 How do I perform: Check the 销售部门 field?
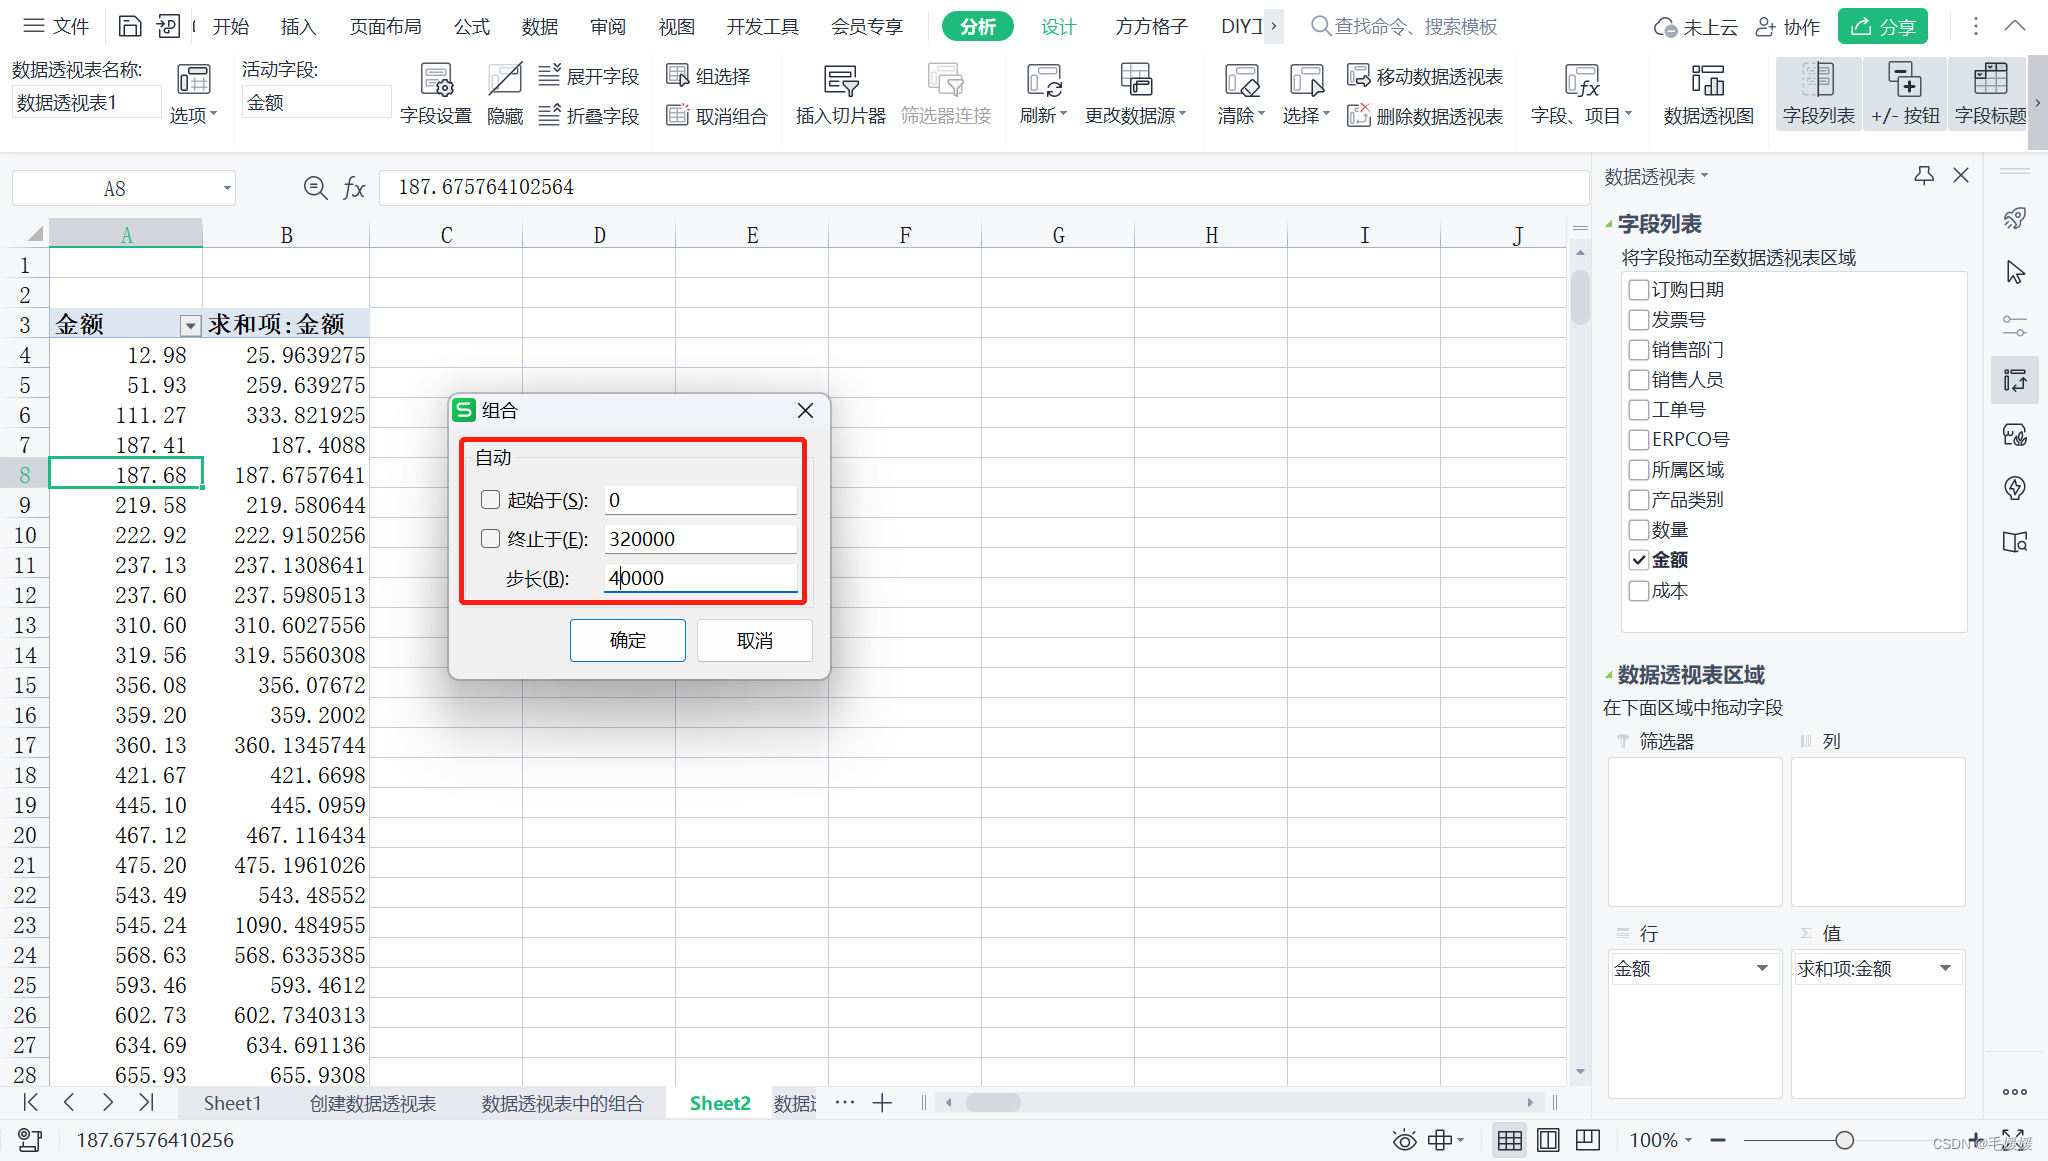pos(1638,350)
